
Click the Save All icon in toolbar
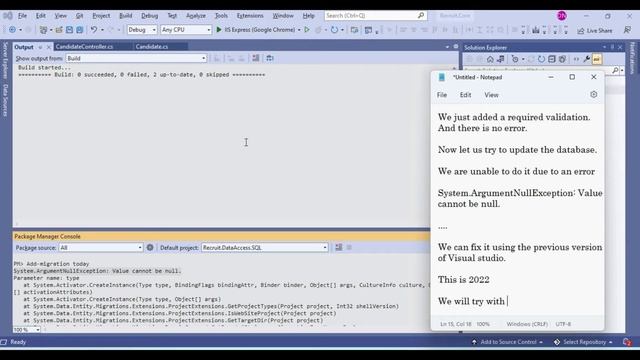point(80,30)
